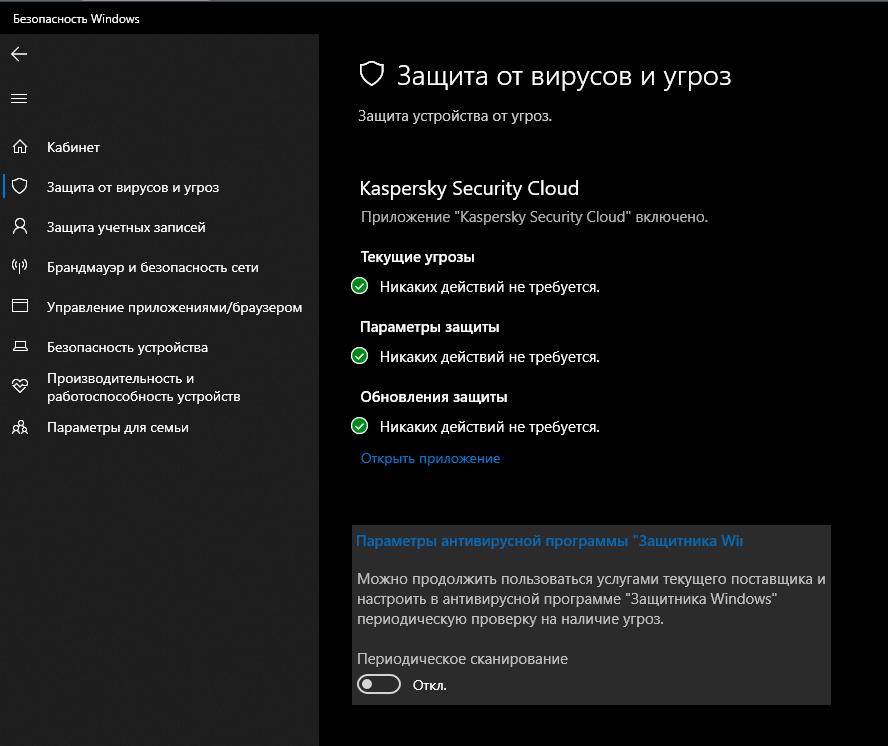
Task: Go to "Безопасность устройства" page
Action: coord(127,347)
